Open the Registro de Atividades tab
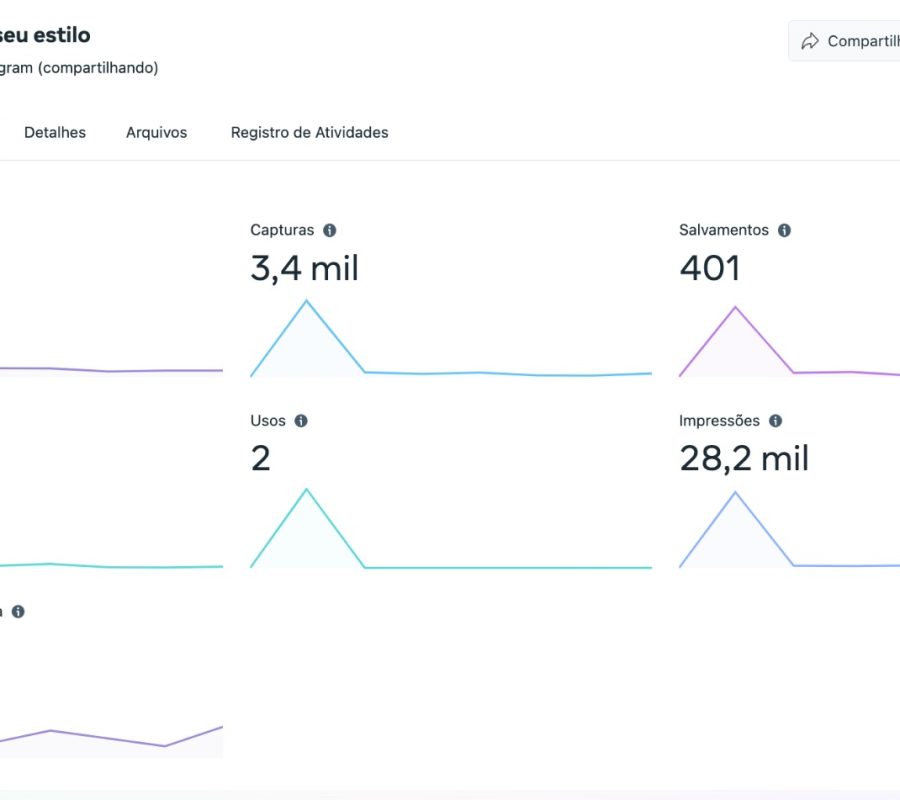The image size is (900, 800). click(309, 133)
